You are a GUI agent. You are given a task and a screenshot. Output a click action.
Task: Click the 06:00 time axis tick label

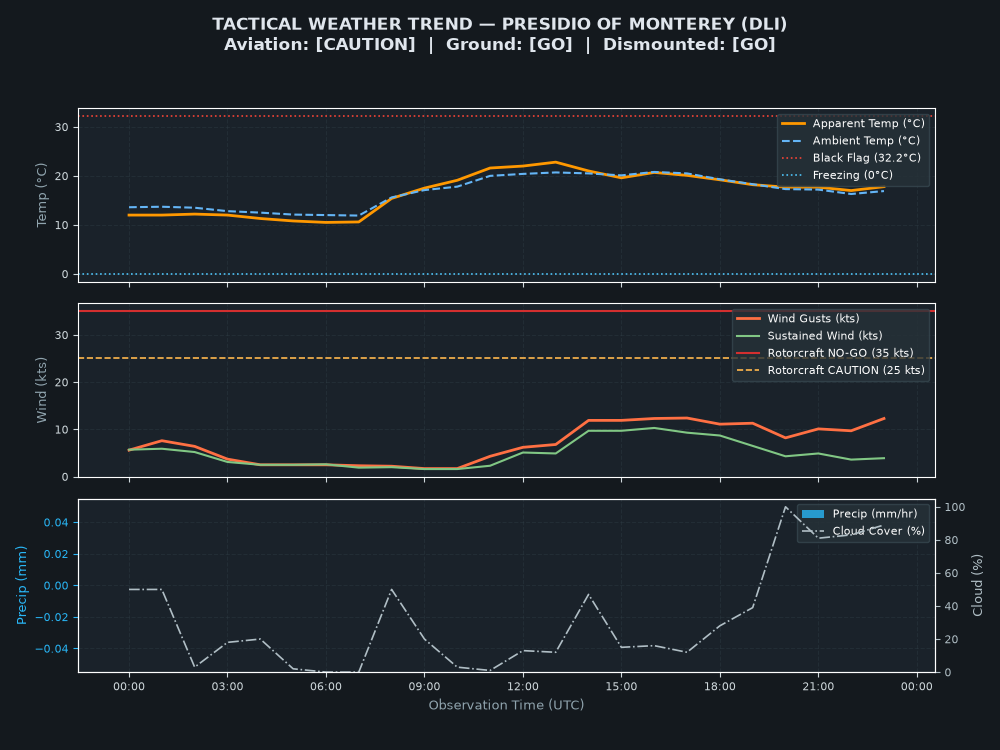[x=326, y=687]
